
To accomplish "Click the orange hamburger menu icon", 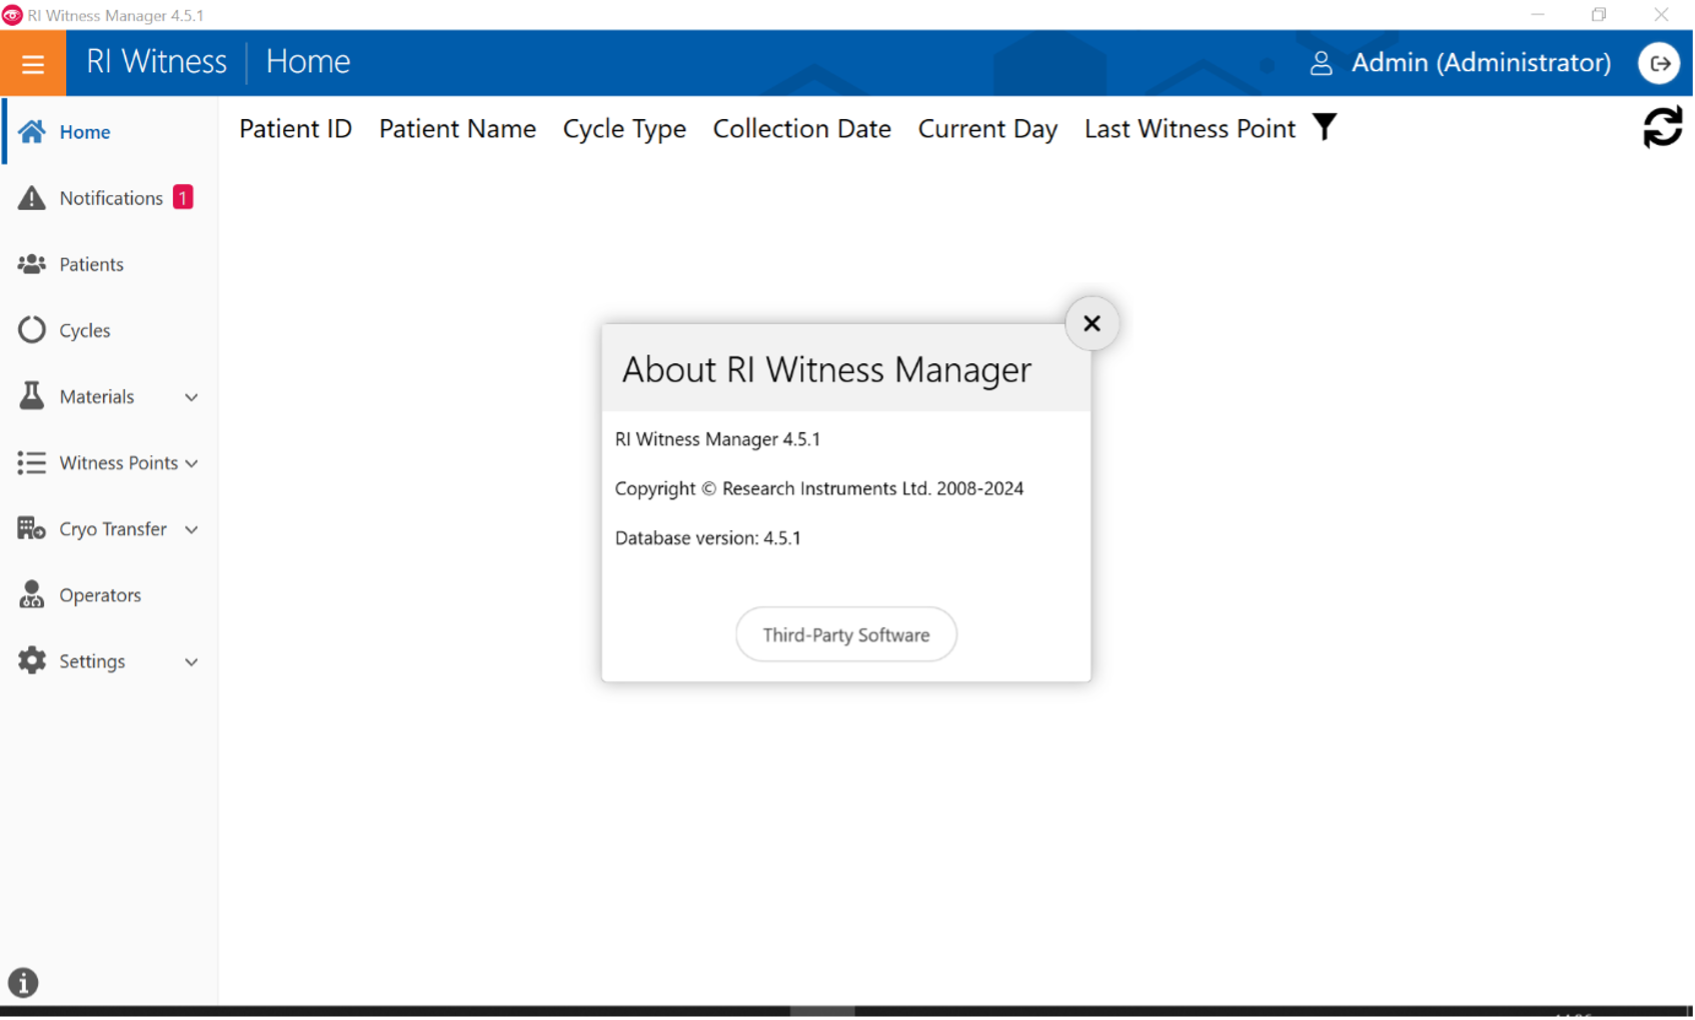I will pyautogui.click(x=33, y=64).
